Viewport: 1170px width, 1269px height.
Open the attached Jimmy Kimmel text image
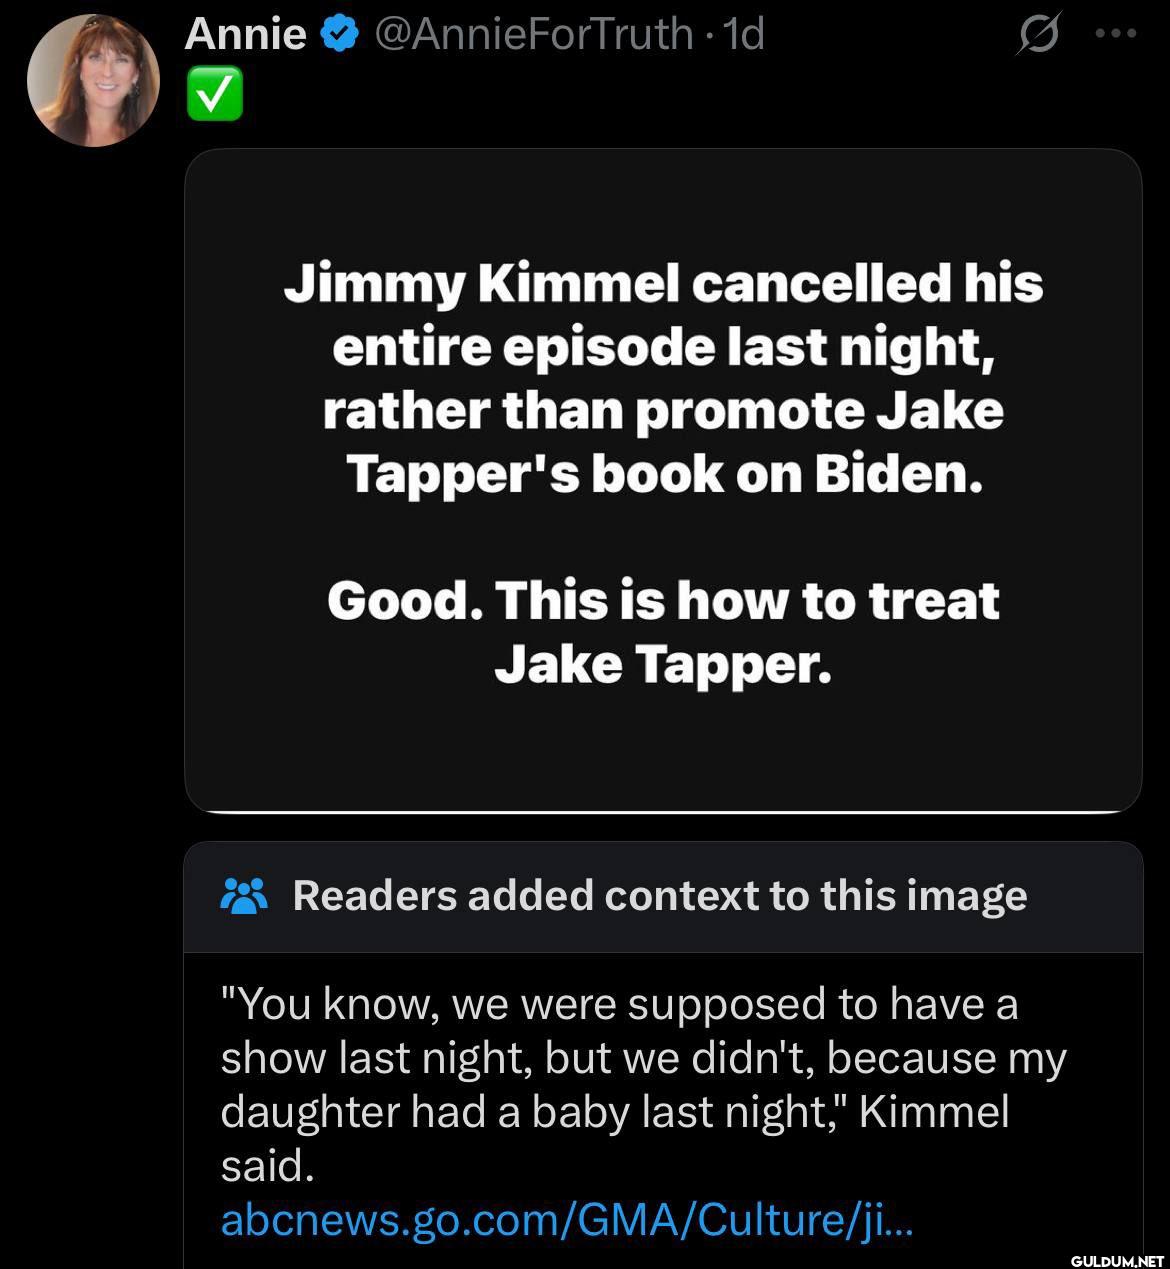tap(663, 480)
